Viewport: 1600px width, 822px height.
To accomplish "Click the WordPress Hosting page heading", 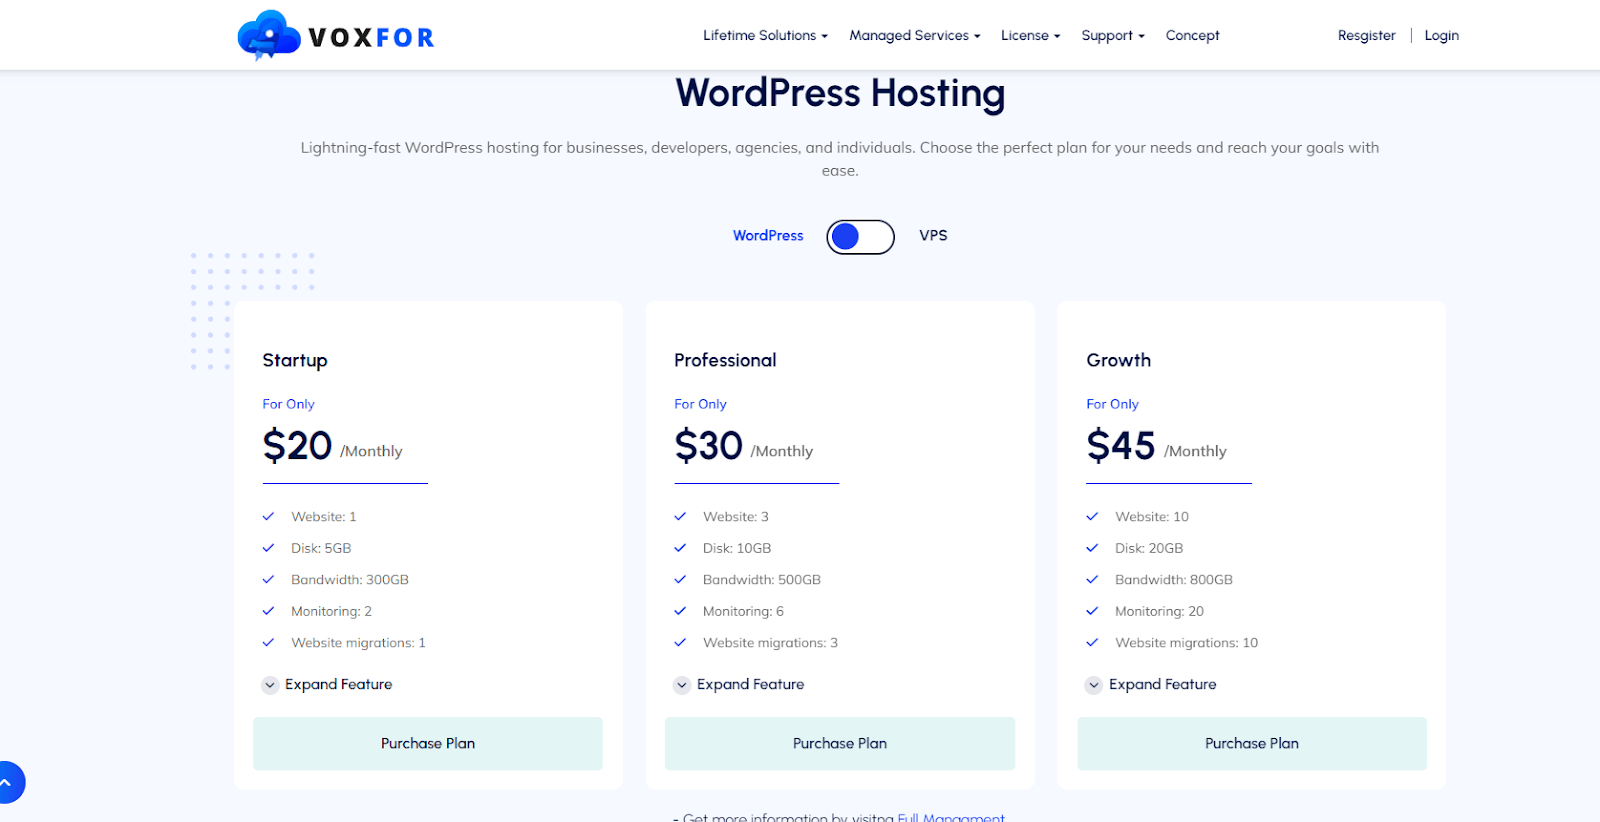I will tap(840, 93).
